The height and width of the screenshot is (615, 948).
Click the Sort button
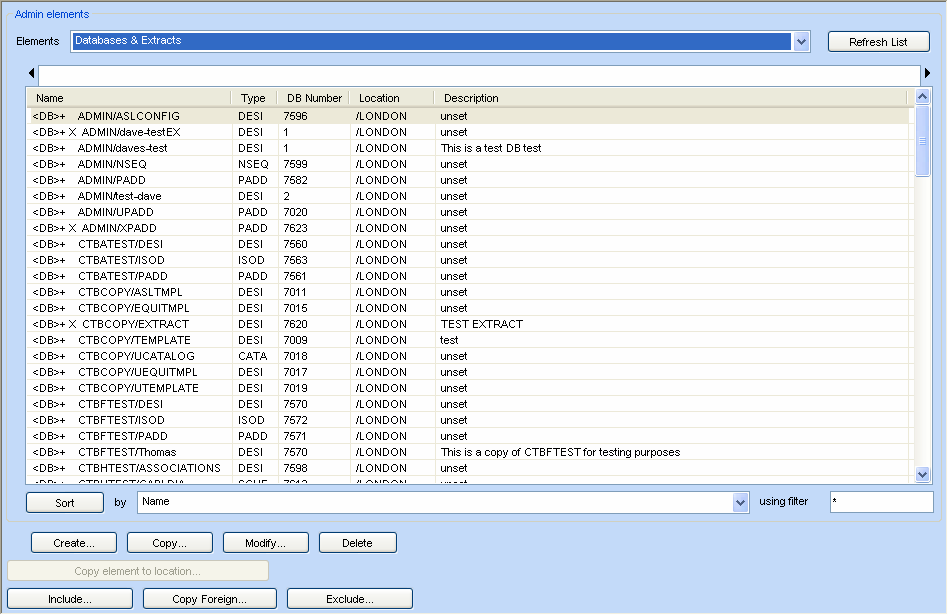click(65, 503)
